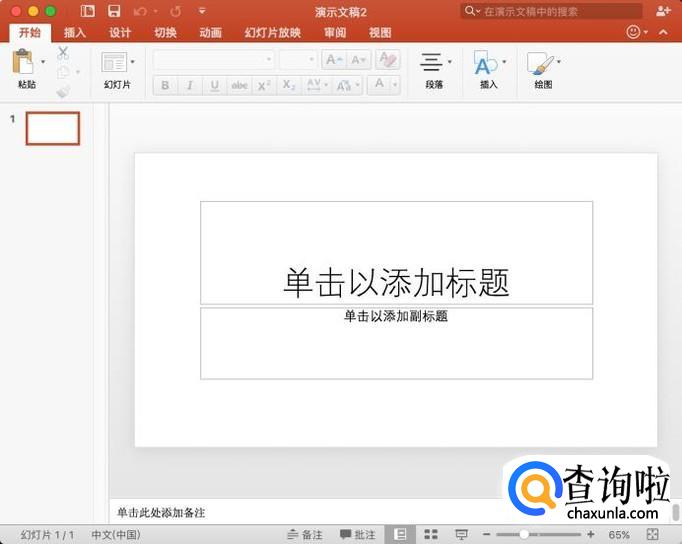Toggle Strikethrough (abc) formatting
Screen dimensions: 682x544
[239, 85]
